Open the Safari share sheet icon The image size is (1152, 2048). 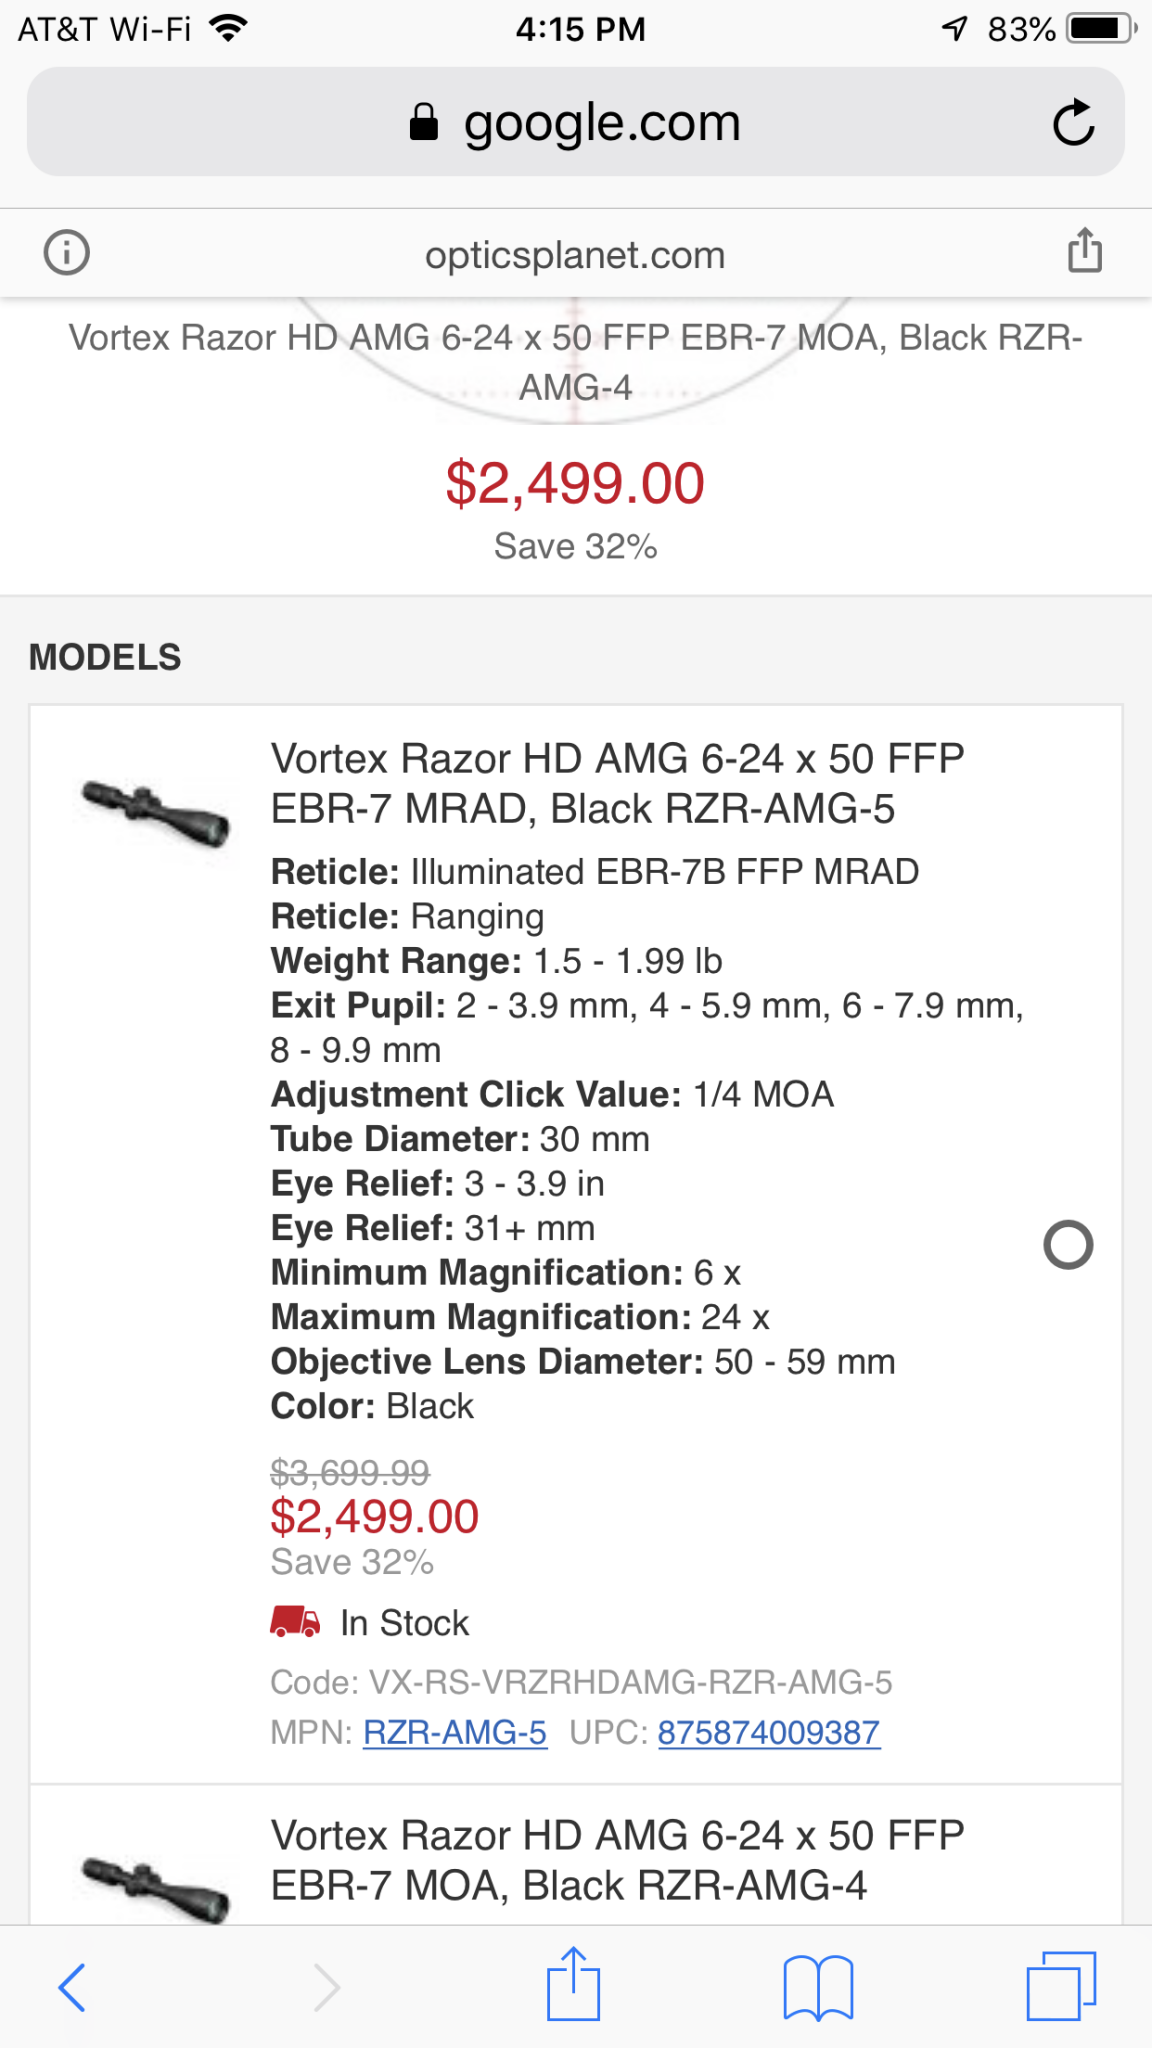[573, 1984]
